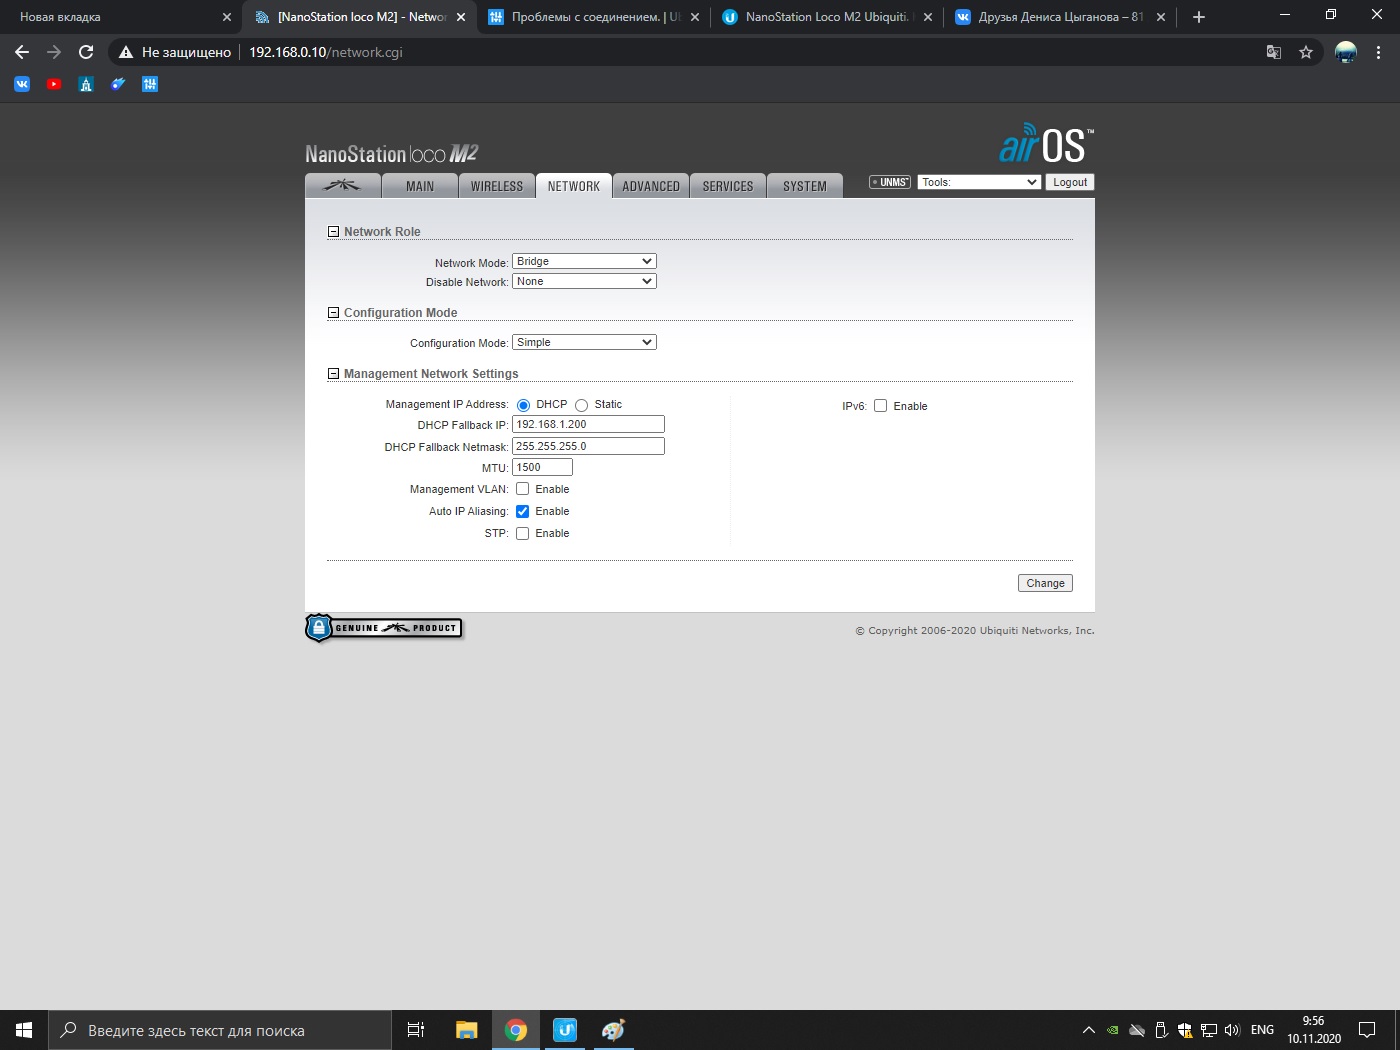Open the Chrome three-dot menu
The image size is (1400, 1050).
[1379, 52]
